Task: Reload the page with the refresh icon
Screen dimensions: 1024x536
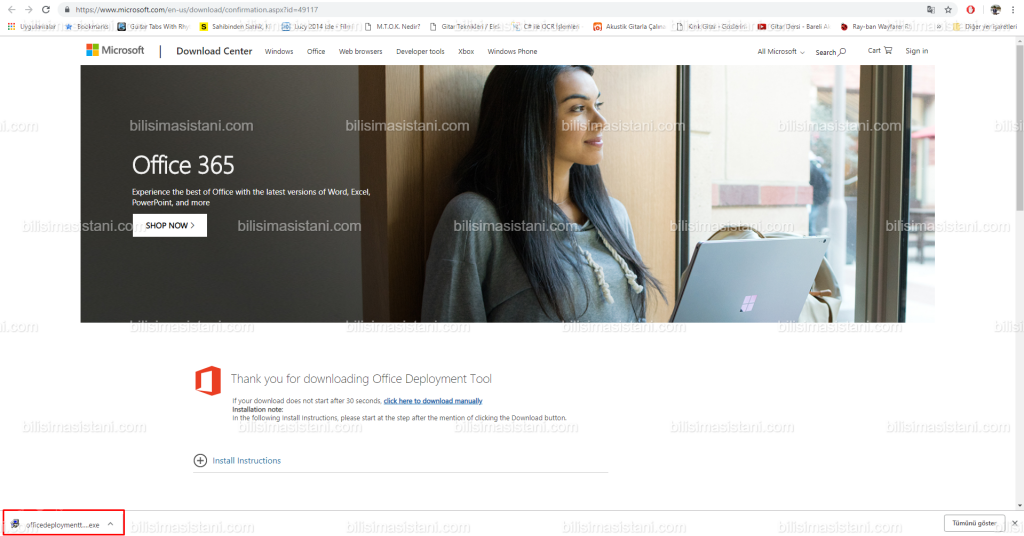Action: click(x=46, y=10)
